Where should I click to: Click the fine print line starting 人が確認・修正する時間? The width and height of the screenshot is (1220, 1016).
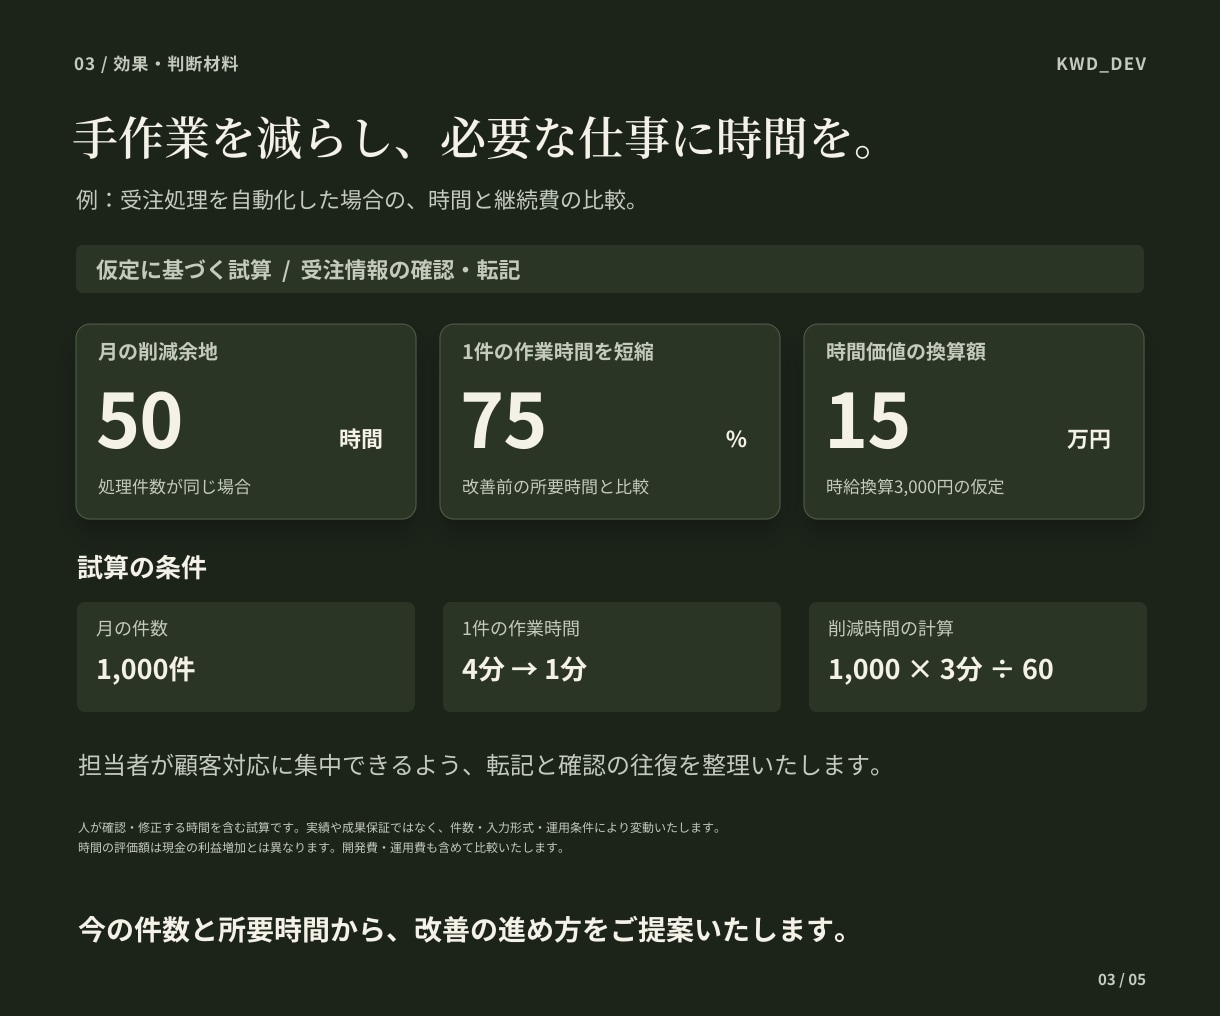point(400,828)
